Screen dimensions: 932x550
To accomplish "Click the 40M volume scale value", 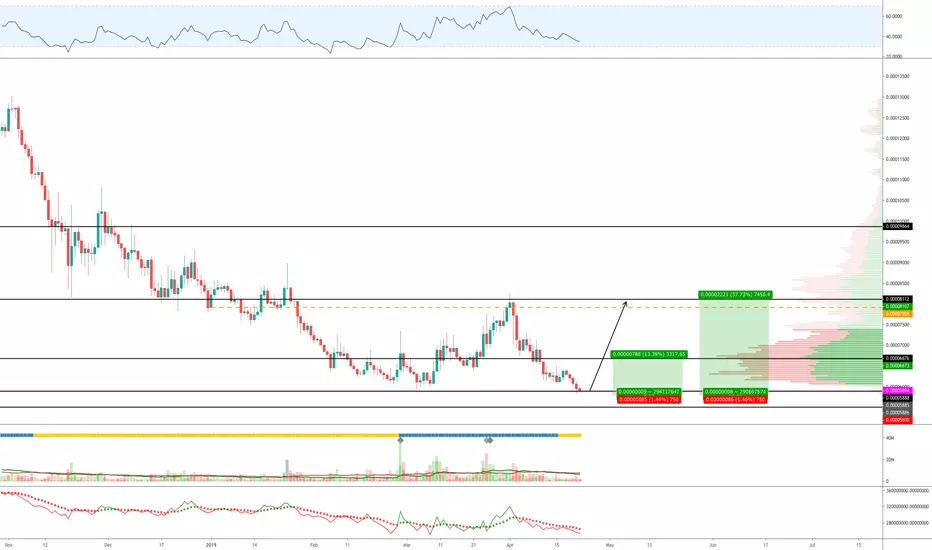I will click(890, 438).
